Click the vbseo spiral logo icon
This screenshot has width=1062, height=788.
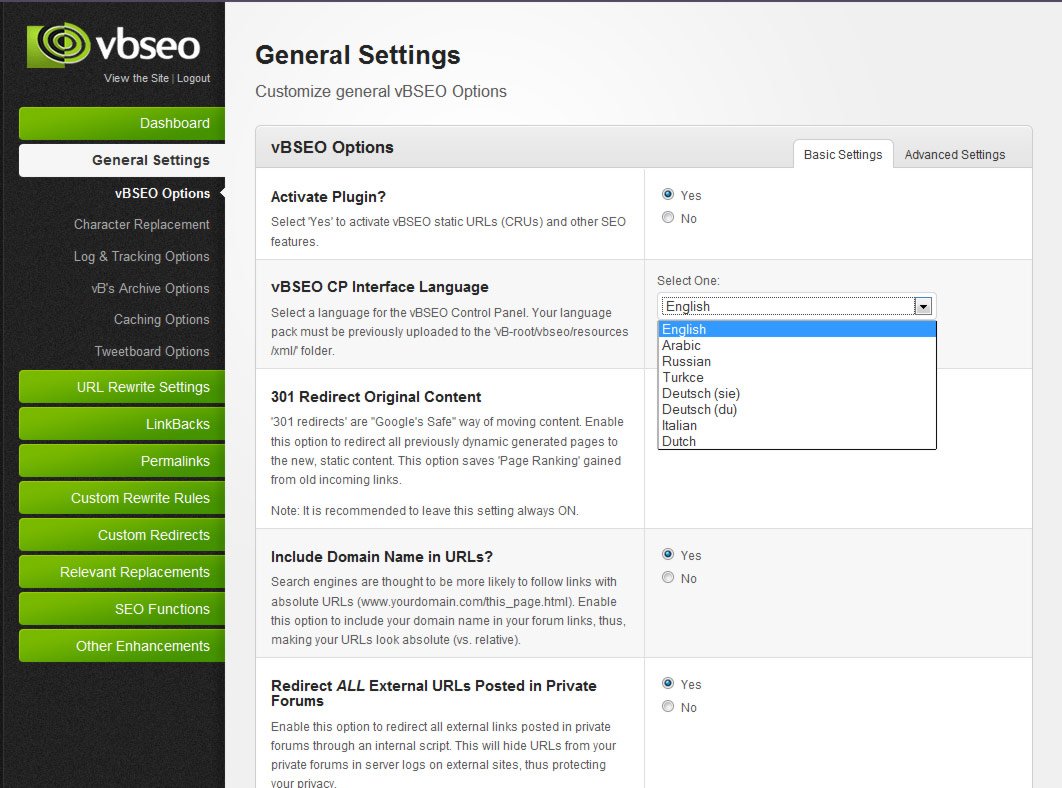tap(59, 45)
